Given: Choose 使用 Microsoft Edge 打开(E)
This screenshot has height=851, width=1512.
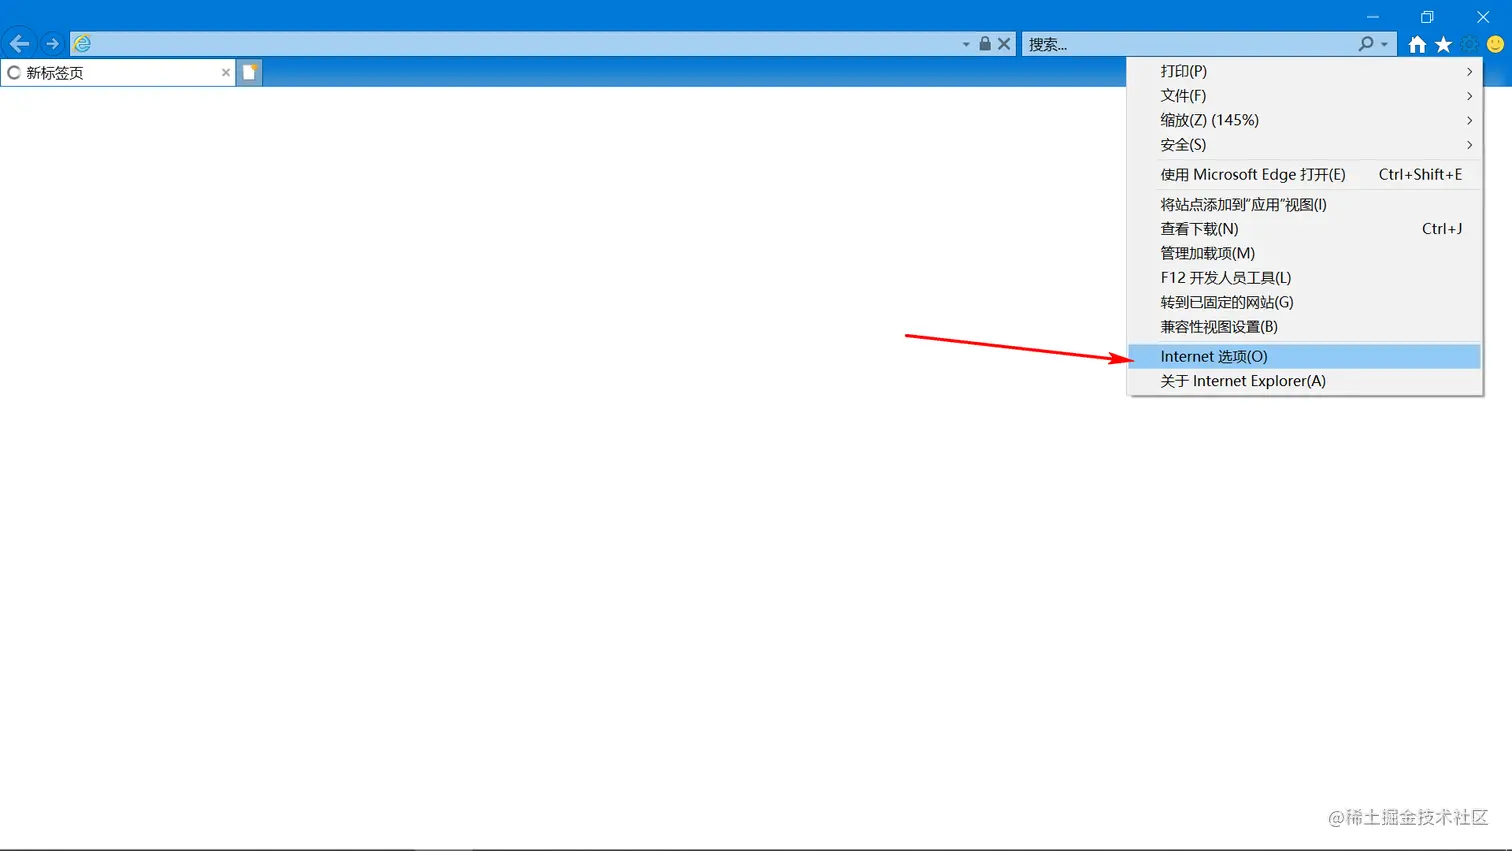Looking at the screenshot, I should coord(1305,174).
